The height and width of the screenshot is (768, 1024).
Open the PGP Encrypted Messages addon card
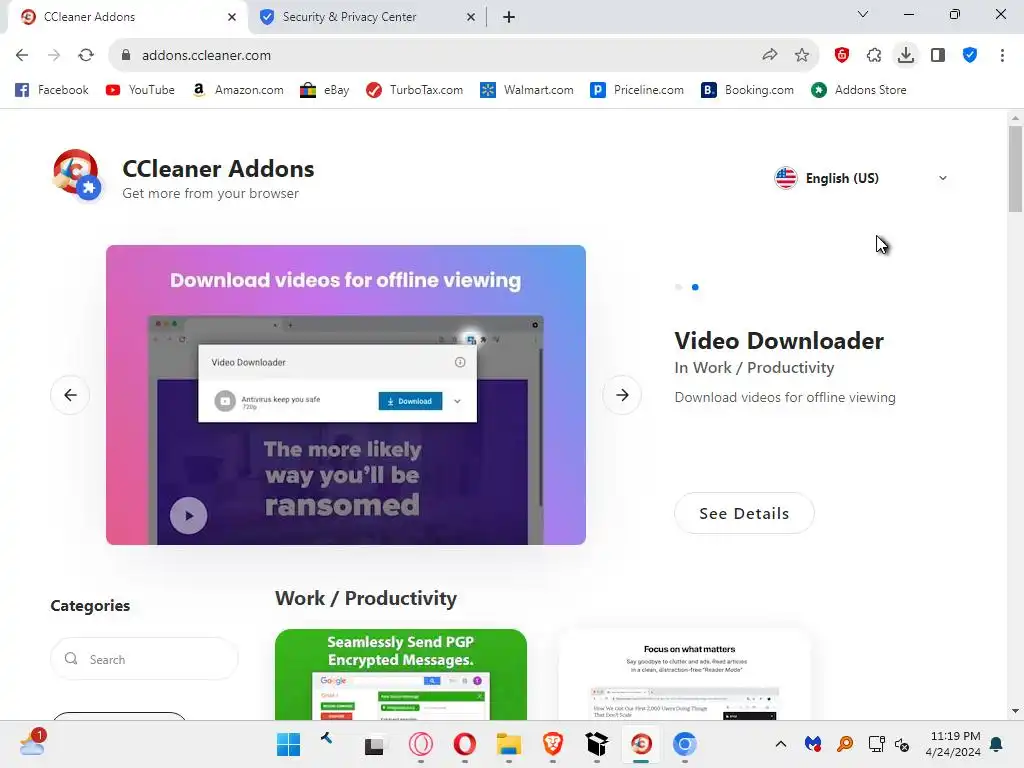[x=400, y=675]
